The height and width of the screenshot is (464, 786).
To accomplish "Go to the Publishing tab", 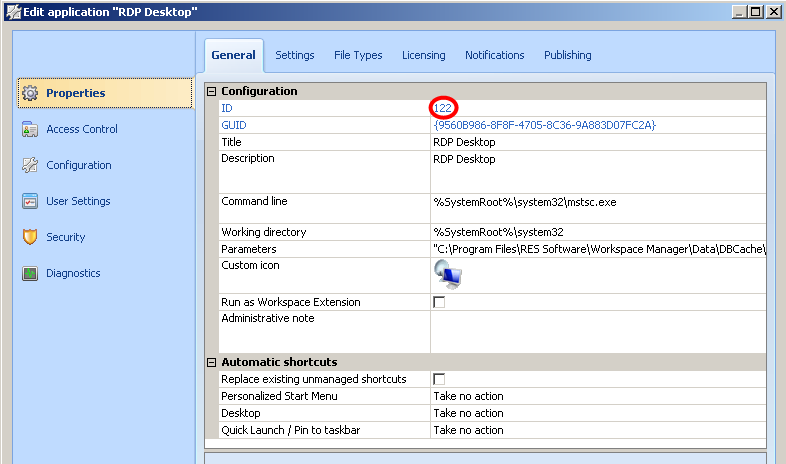I will [567, 55].
